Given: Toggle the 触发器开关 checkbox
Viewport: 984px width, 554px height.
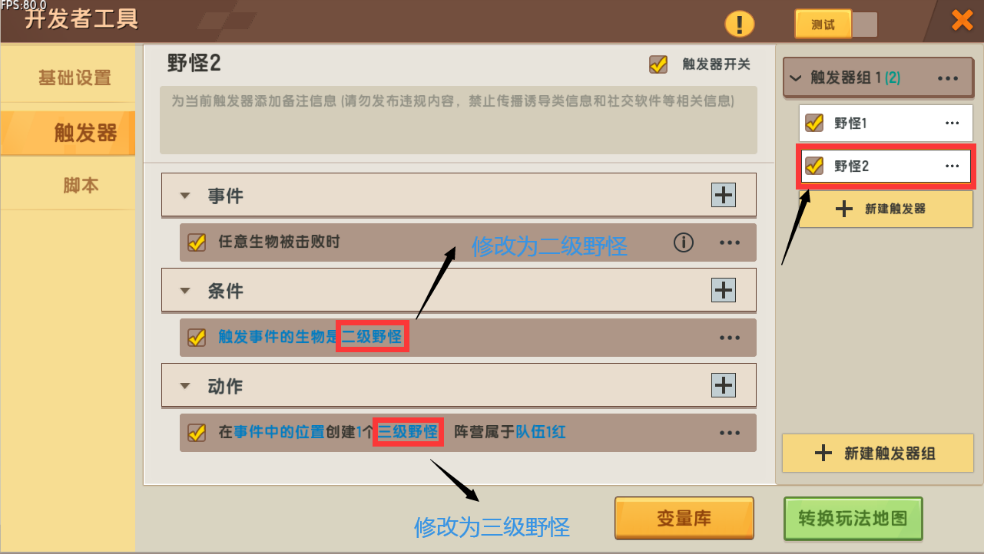Looking at the screenshot, I should point(658,64).
